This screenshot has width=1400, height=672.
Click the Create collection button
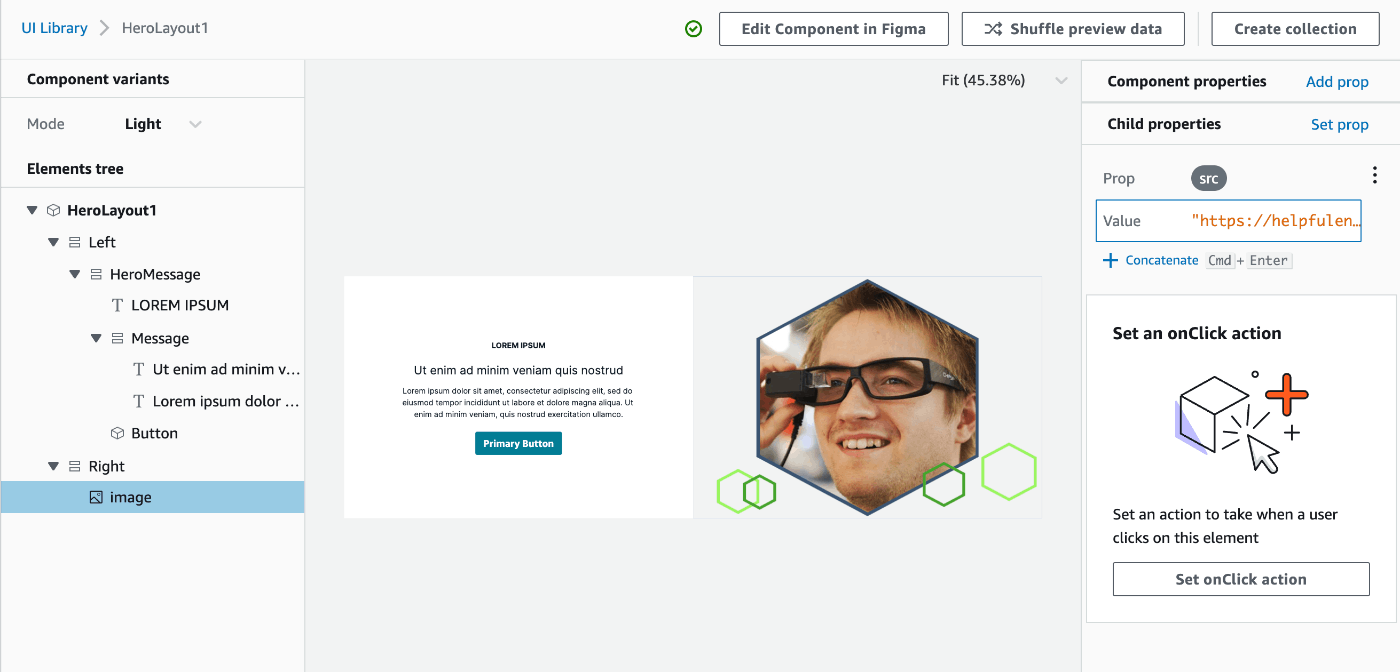pyautogui.click(x=1296, y=29)
